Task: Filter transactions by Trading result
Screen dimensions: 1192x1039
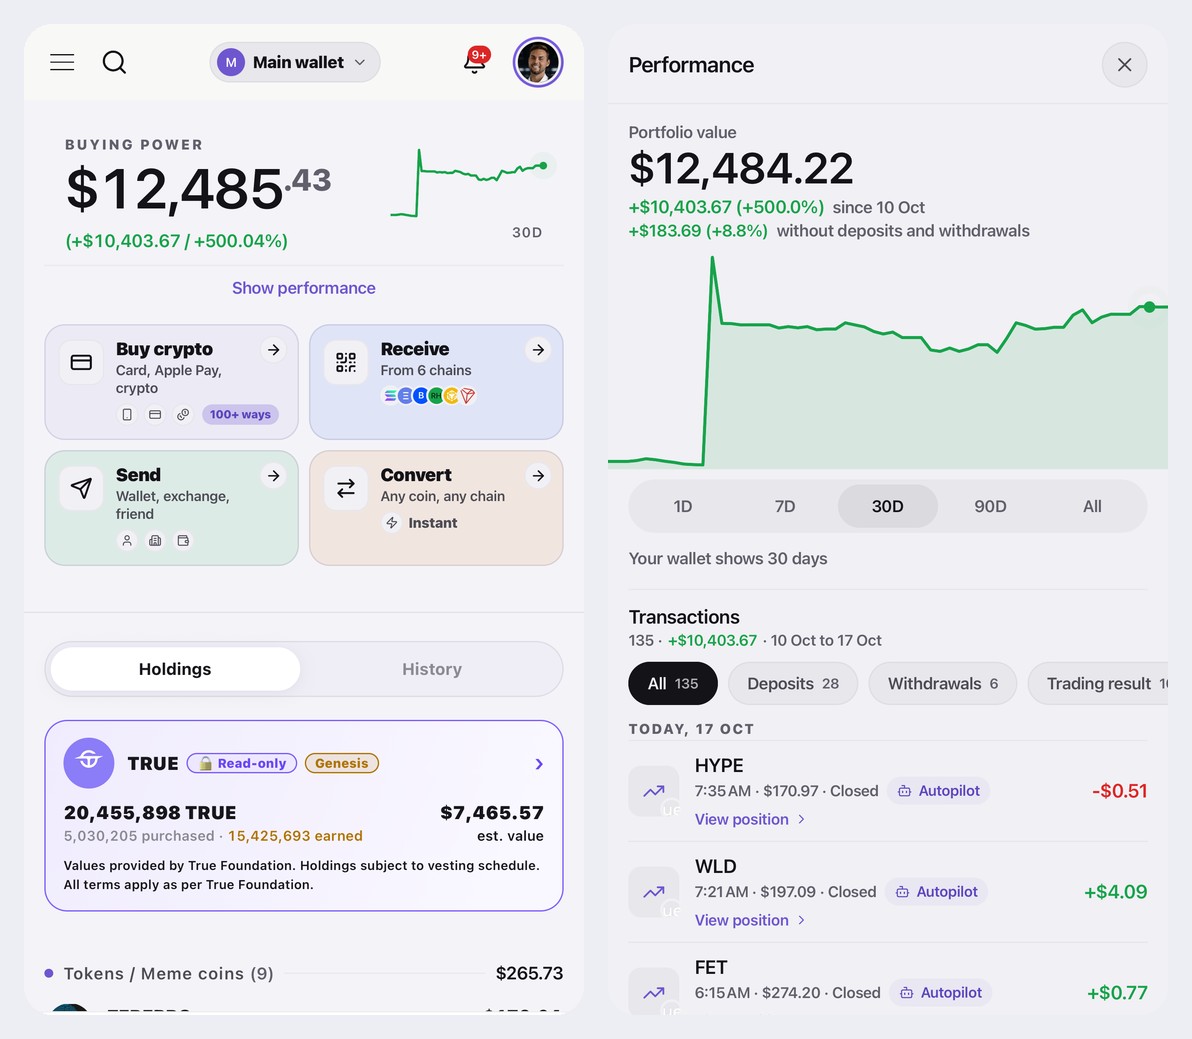Action: (x=1098, y=683)
